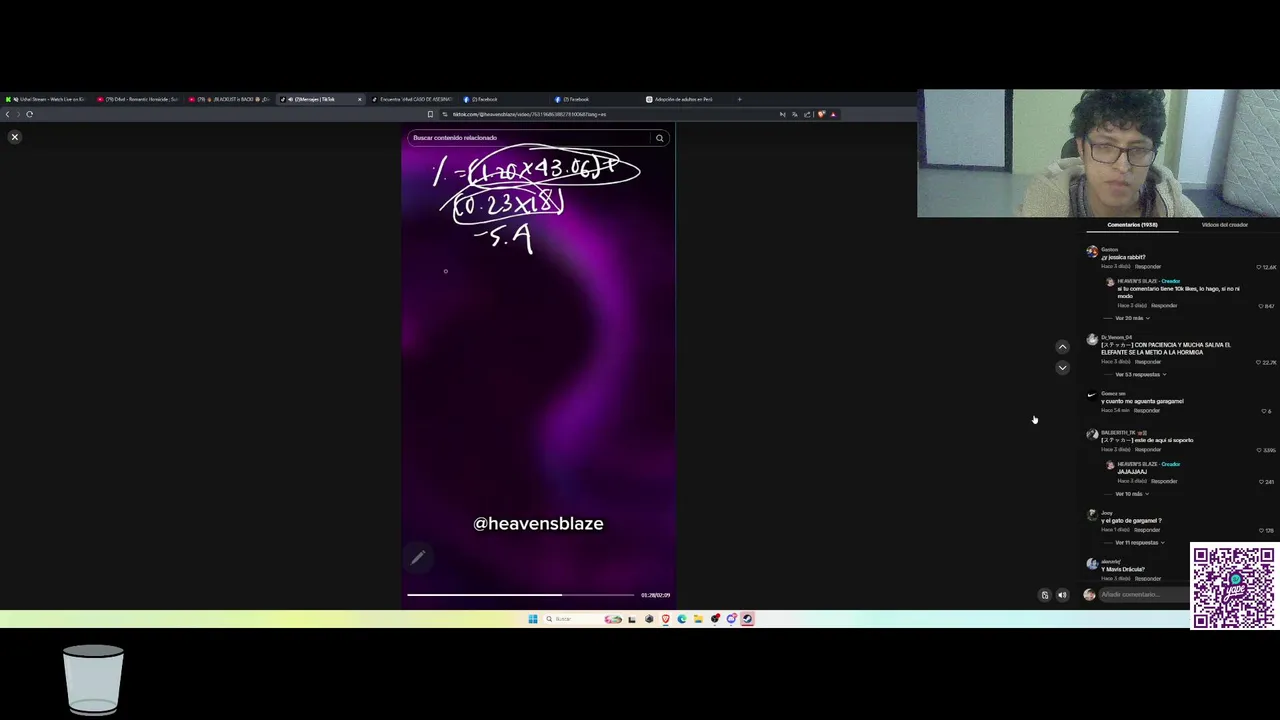Viewport: 1280px width, 720px height.
Task: Expand 'Ver 11 respuestas' replies
Action: (x=1141, y=543)
